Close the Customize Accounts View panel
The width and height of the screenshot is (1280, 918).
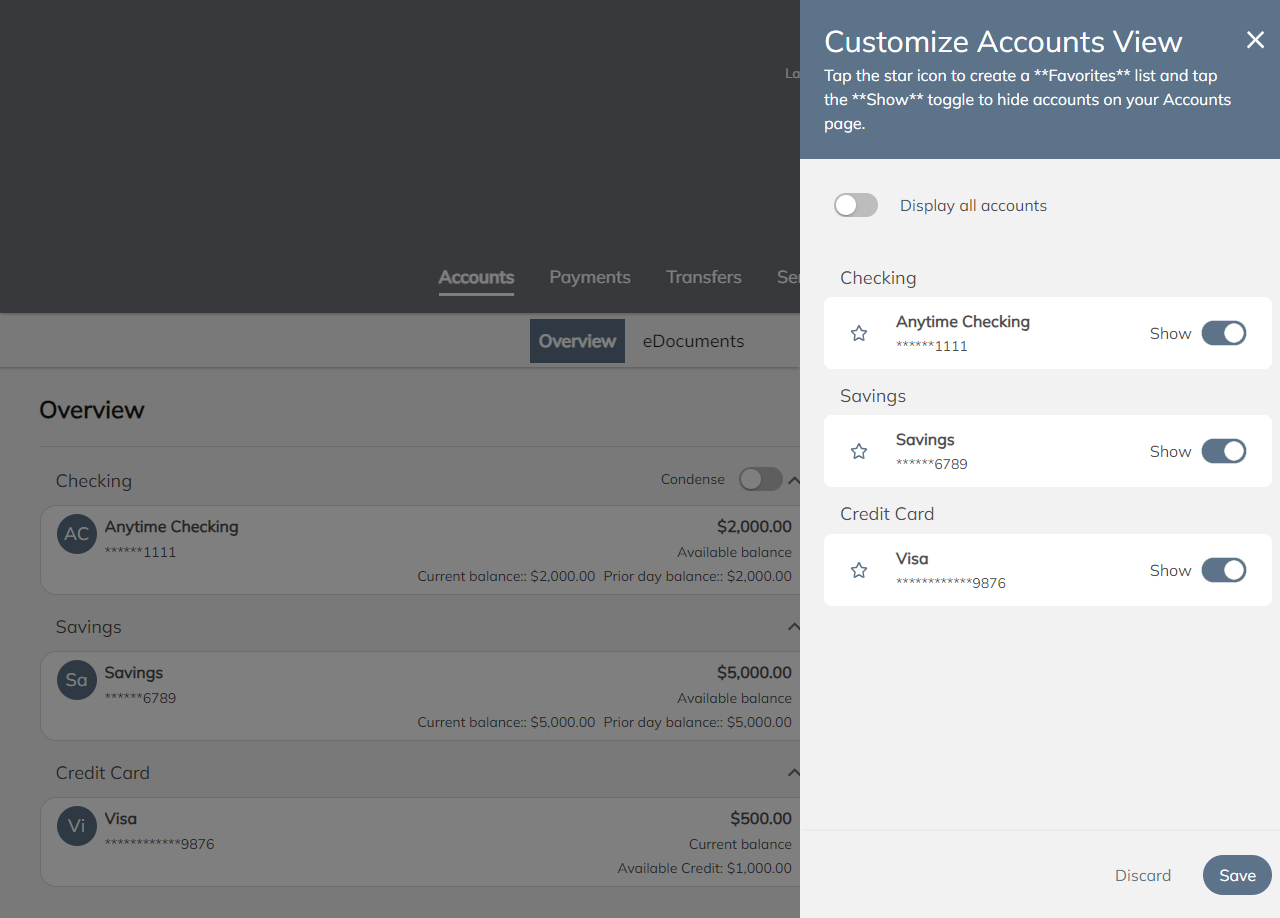point(1255,40)
